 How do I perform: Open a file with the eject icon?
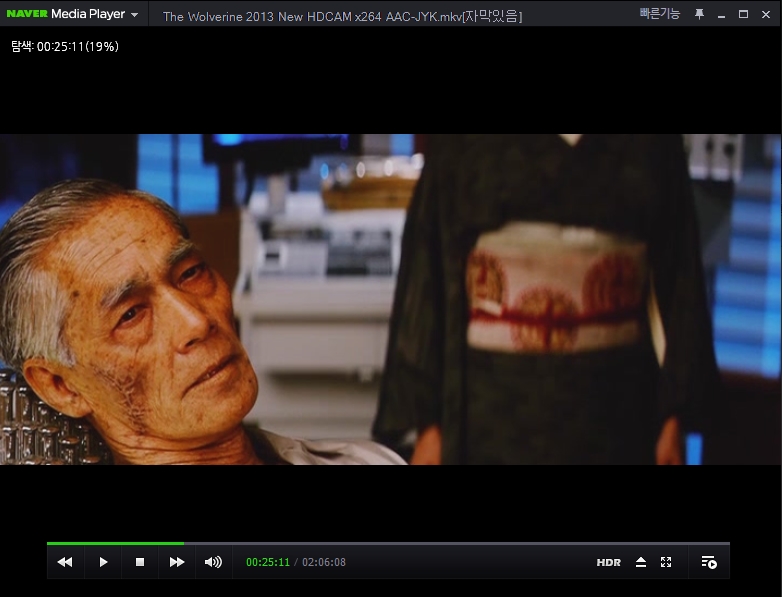[641, 562]
